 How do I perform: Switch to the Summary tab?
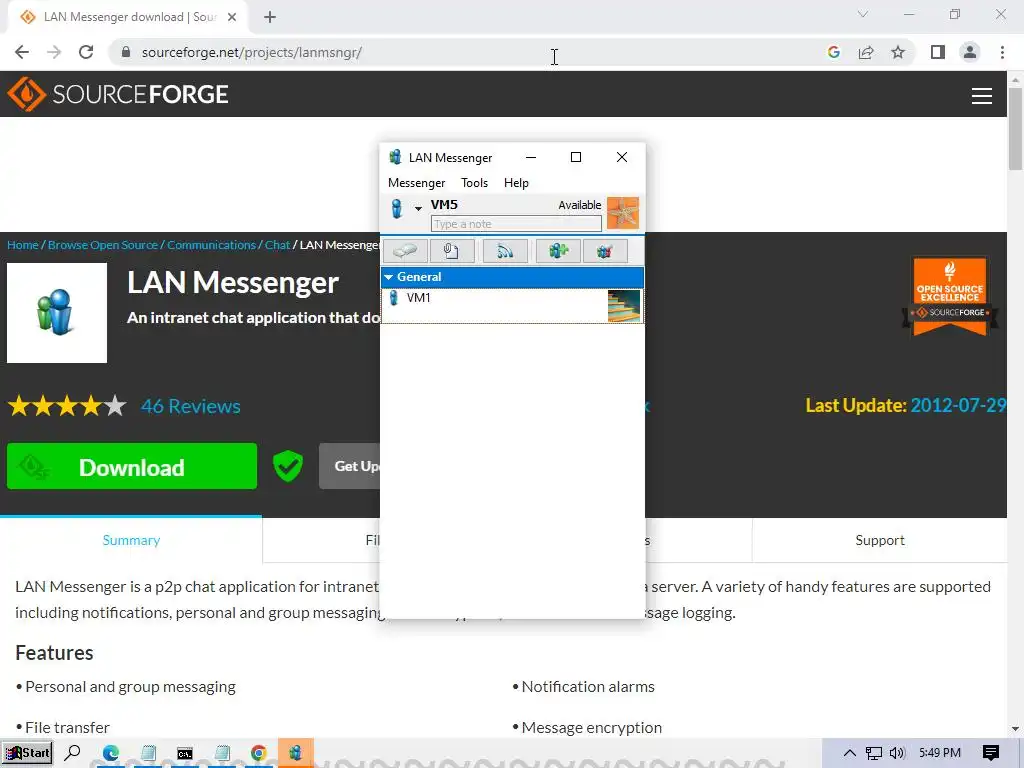131,540
